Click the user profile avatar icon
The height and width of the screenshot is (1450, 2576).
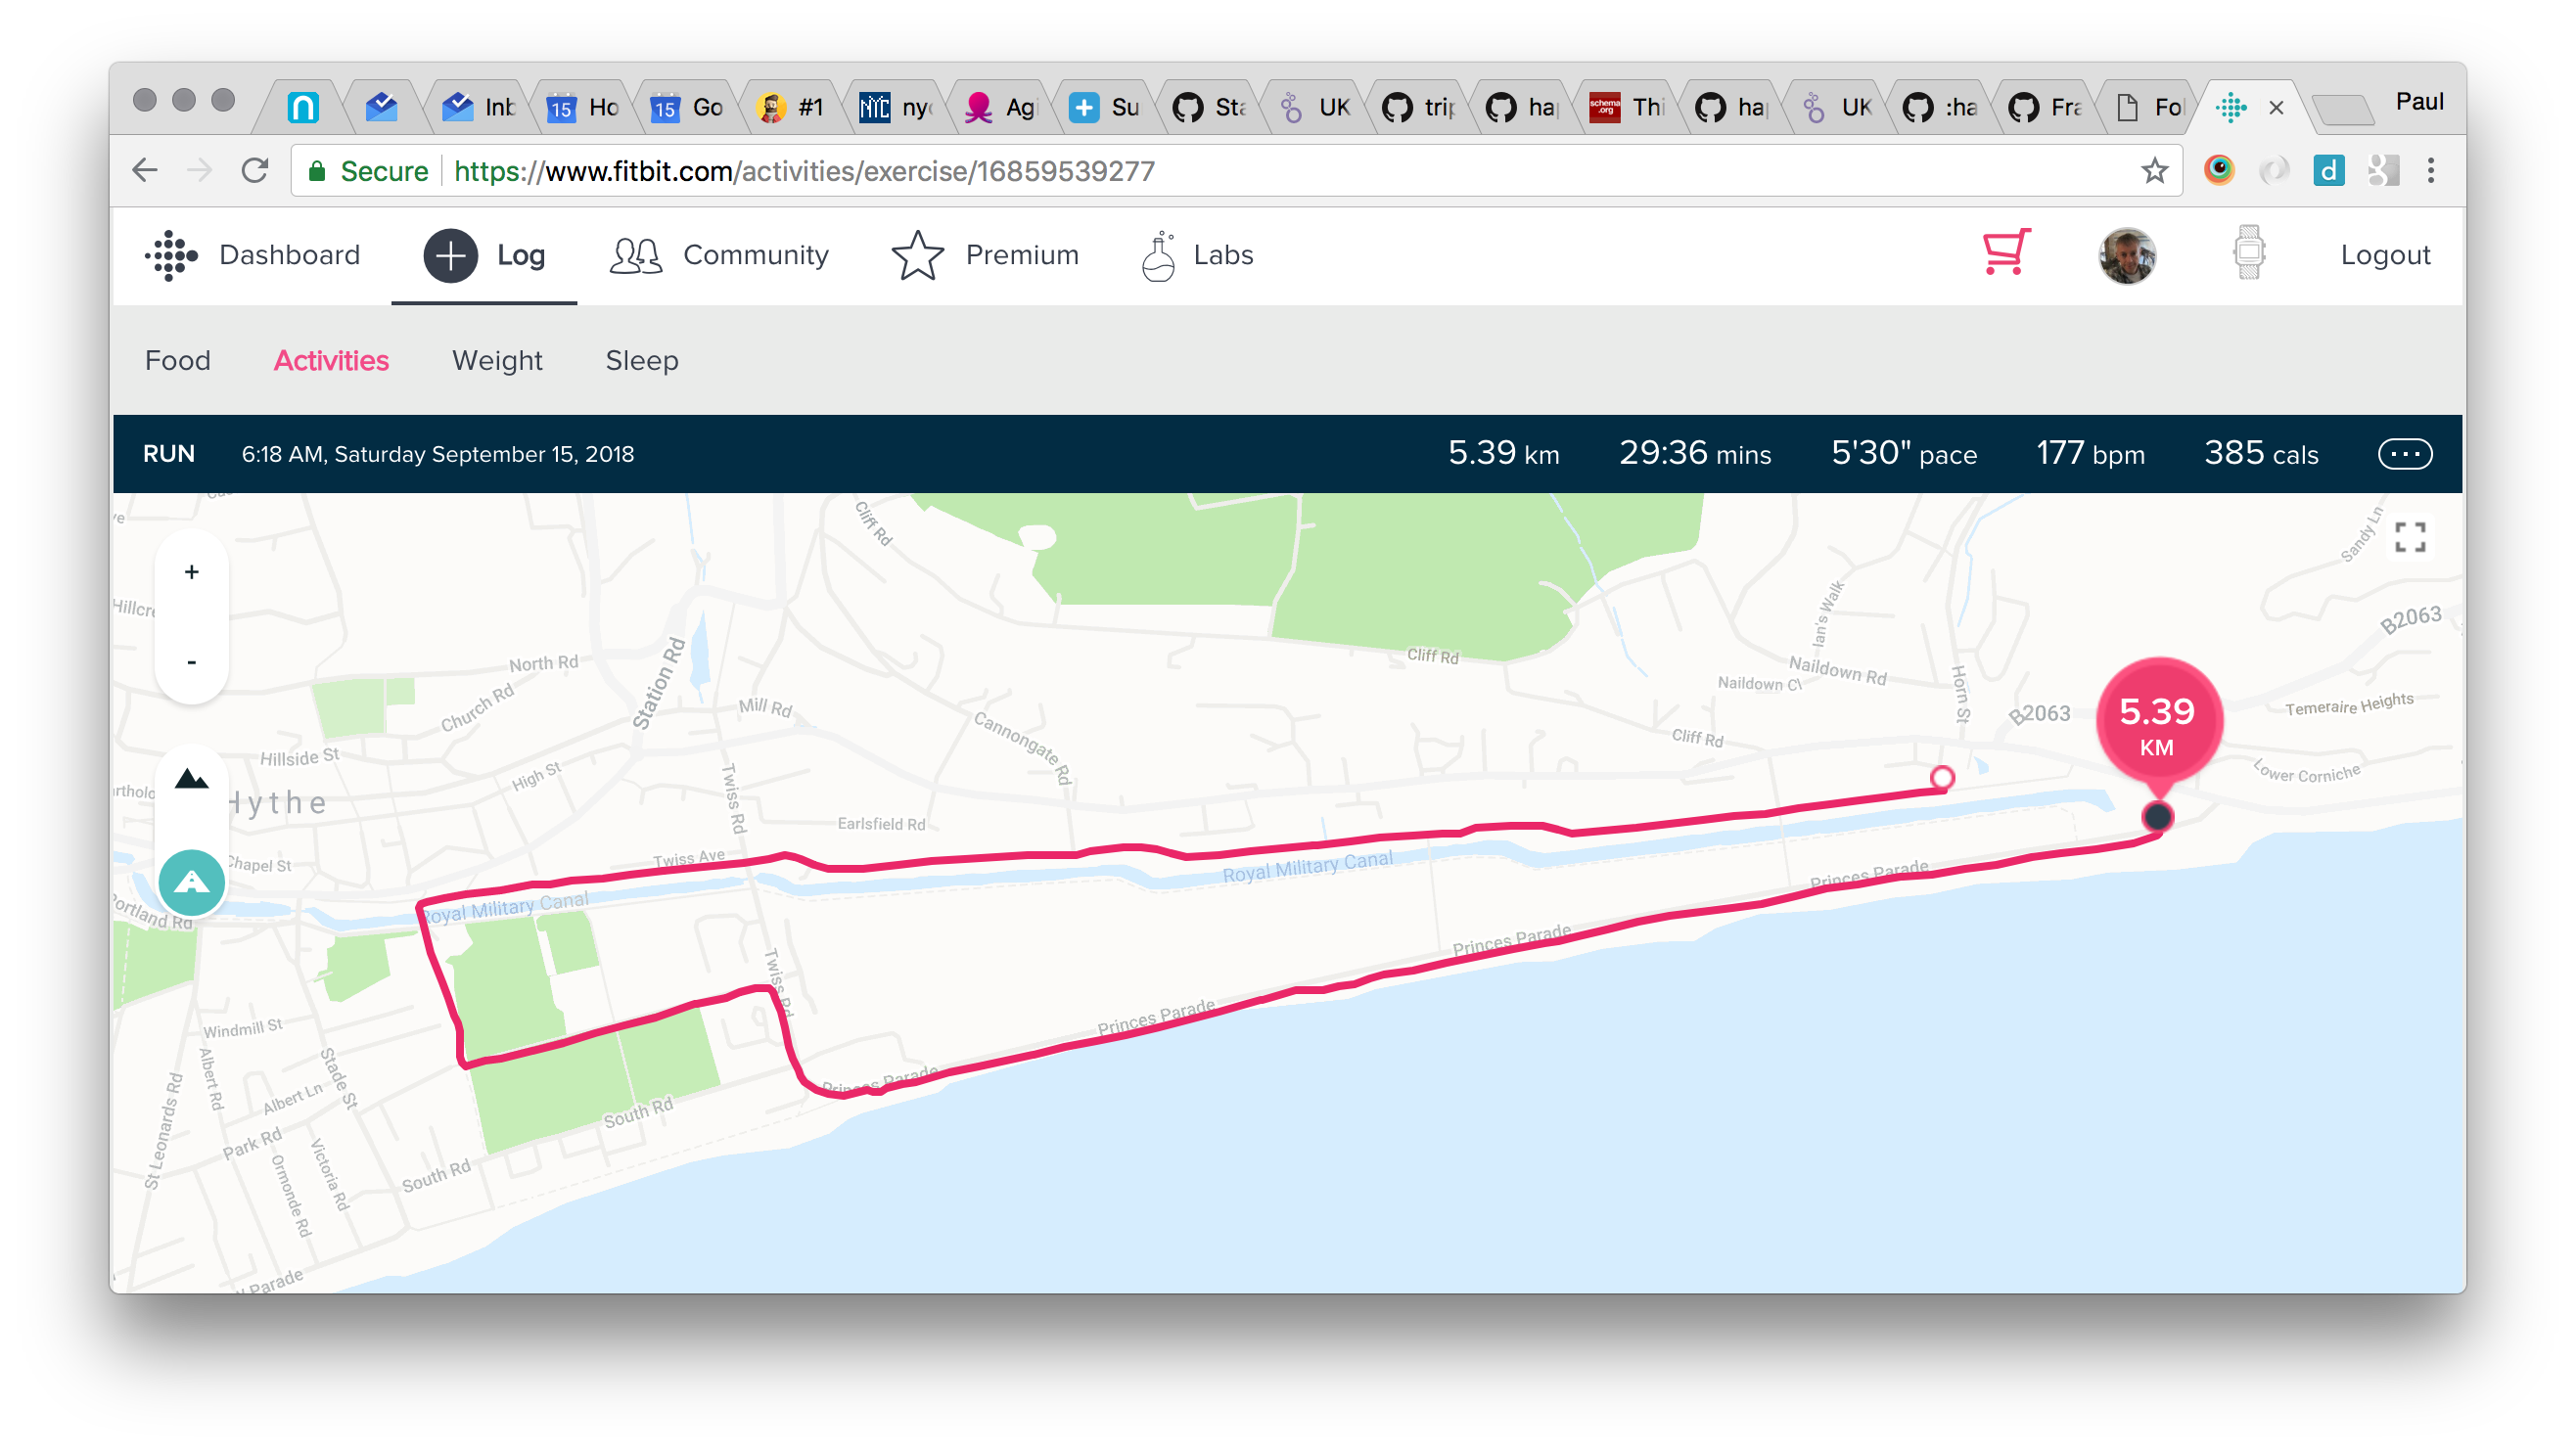point(2125,254)
